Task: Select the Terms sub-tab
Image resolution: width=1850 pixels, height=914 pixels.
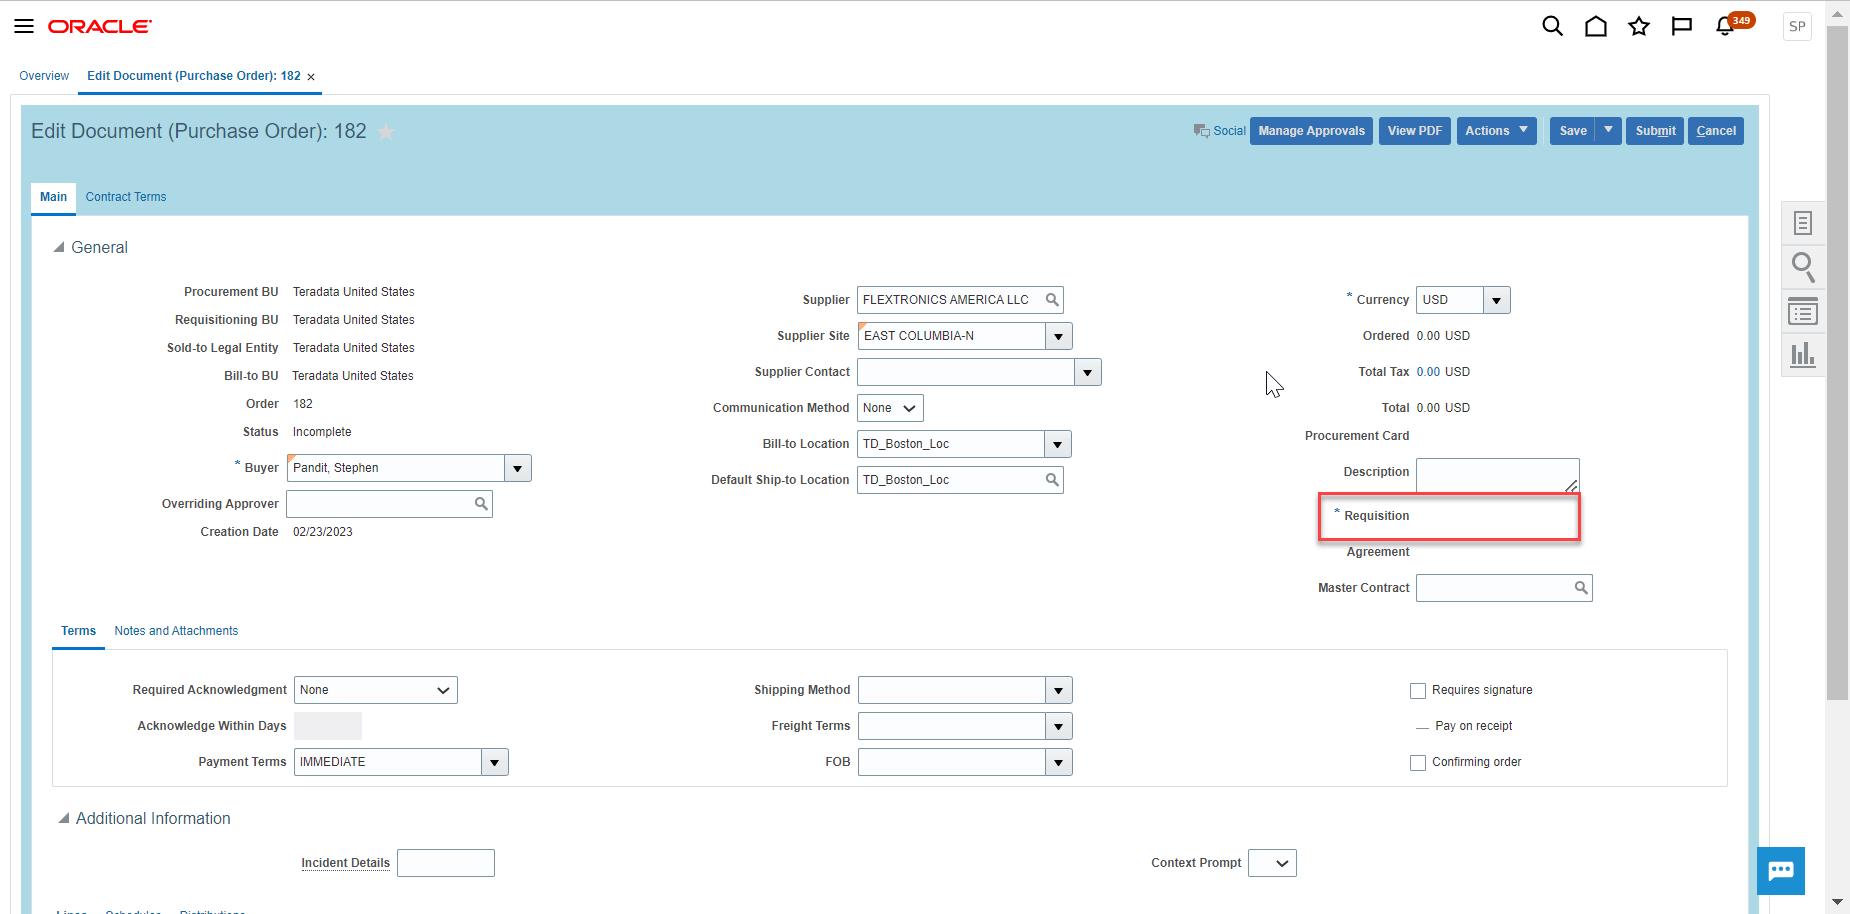Action: pos(78,631)
